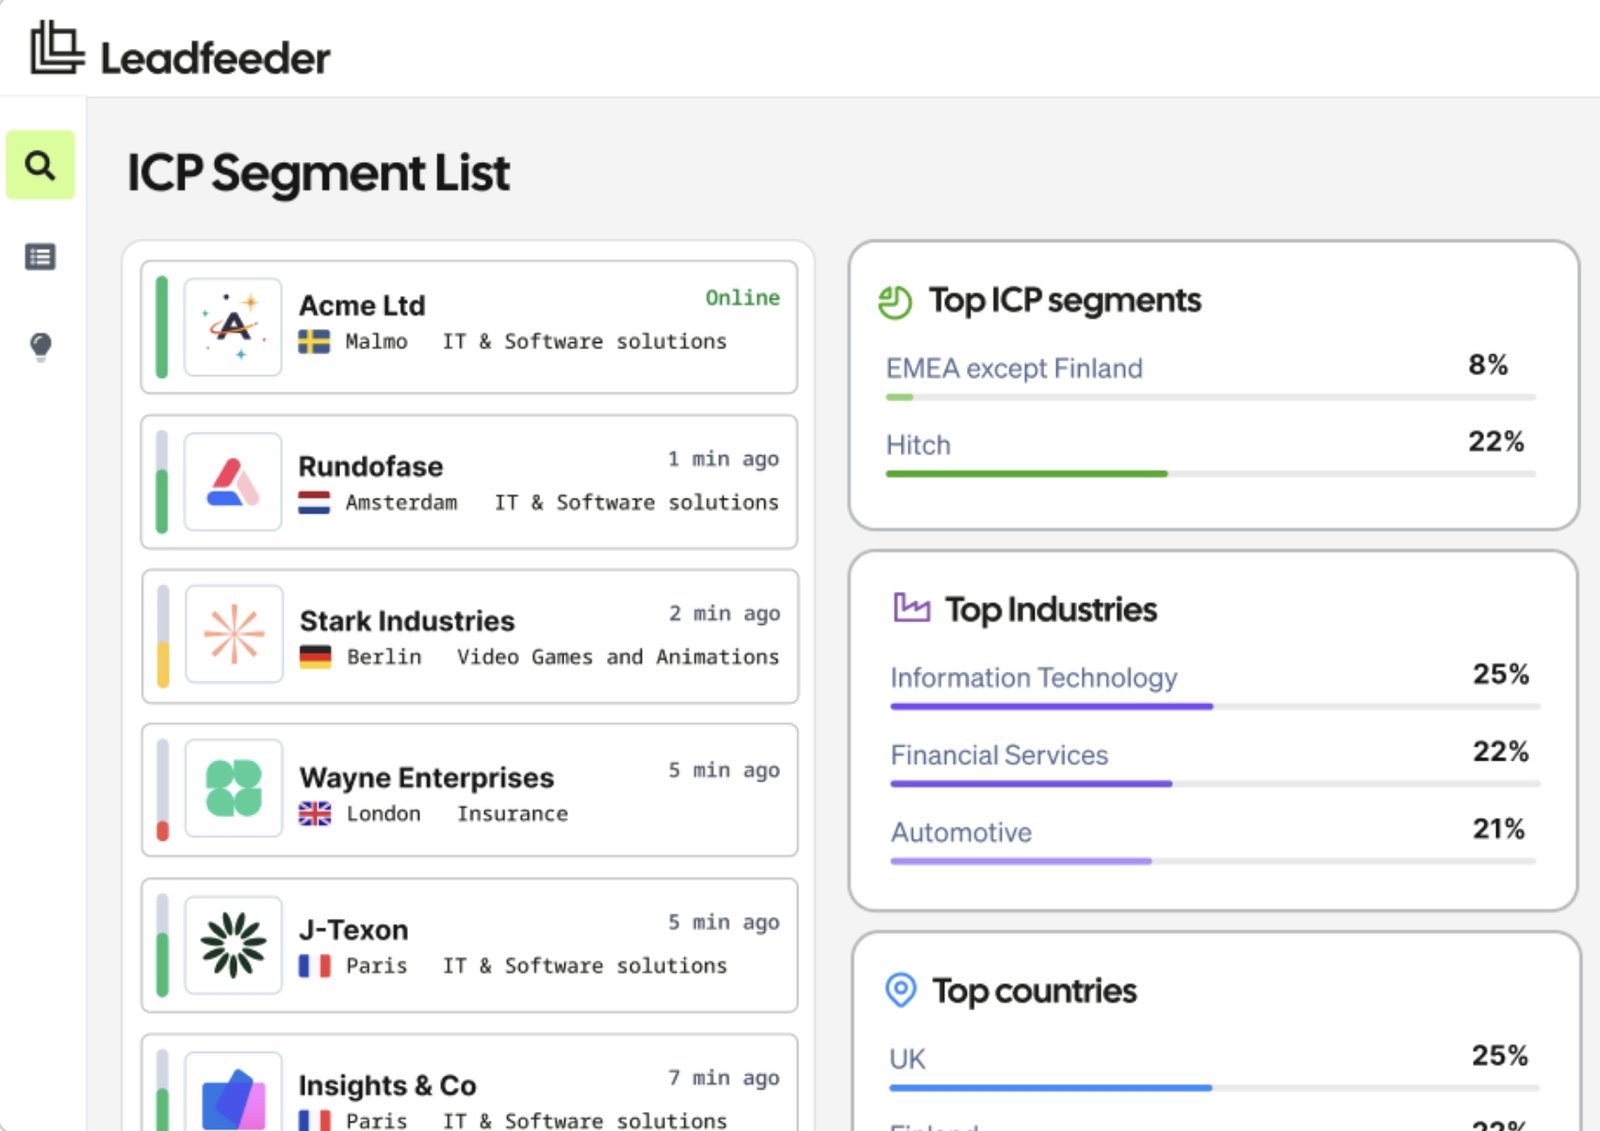The width and height of the screenshot is (1600, 1131).
Task: Click the Insurance industry label
Action: [x=512, y=814]
